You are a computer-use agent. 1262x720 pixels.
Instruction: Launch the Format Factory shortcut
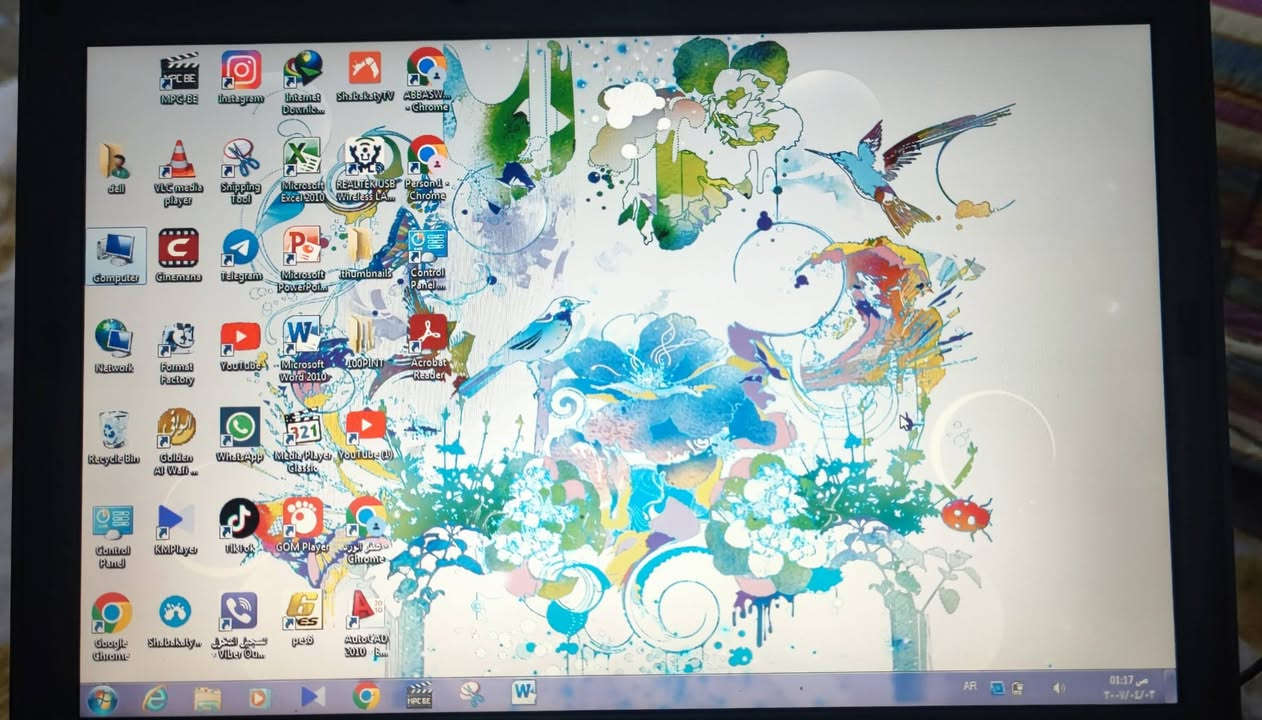[177, 353]
